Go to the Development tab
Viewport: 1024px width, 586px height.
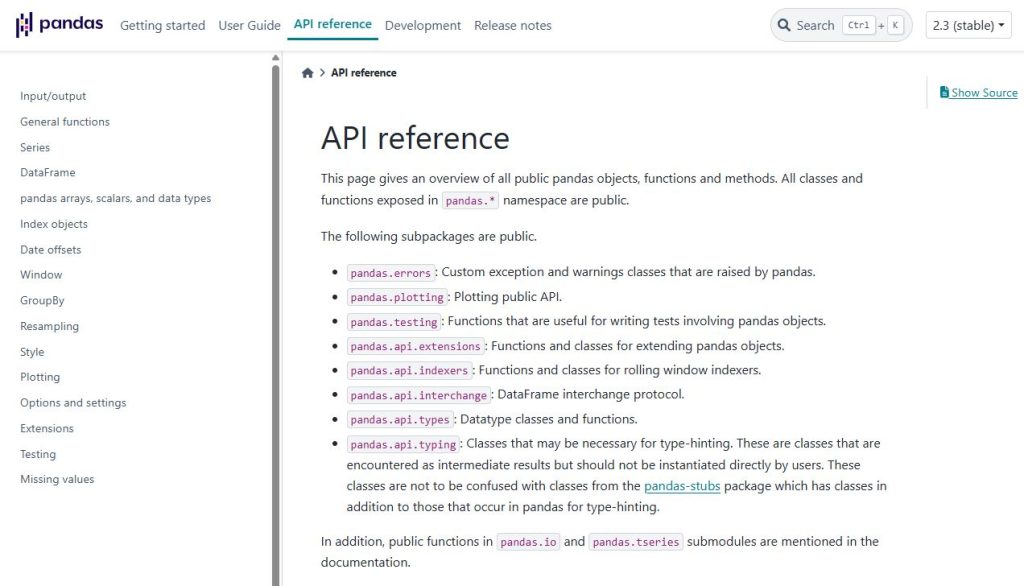coord(423,25)
